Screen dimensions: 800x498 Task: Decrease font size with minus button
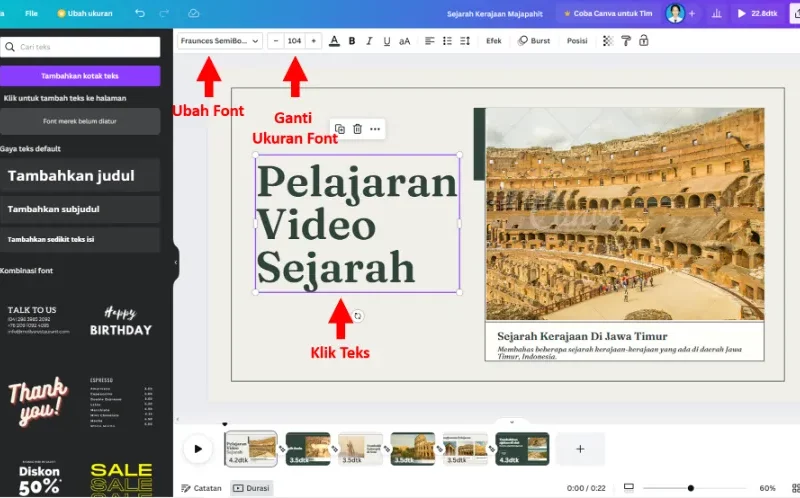coord(276,41)
